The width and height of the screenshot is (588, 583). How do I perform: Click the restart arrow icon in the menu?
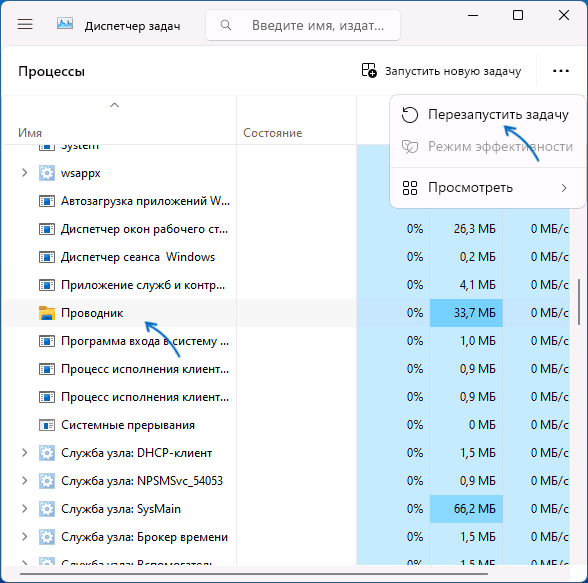(x=410, y=115)
